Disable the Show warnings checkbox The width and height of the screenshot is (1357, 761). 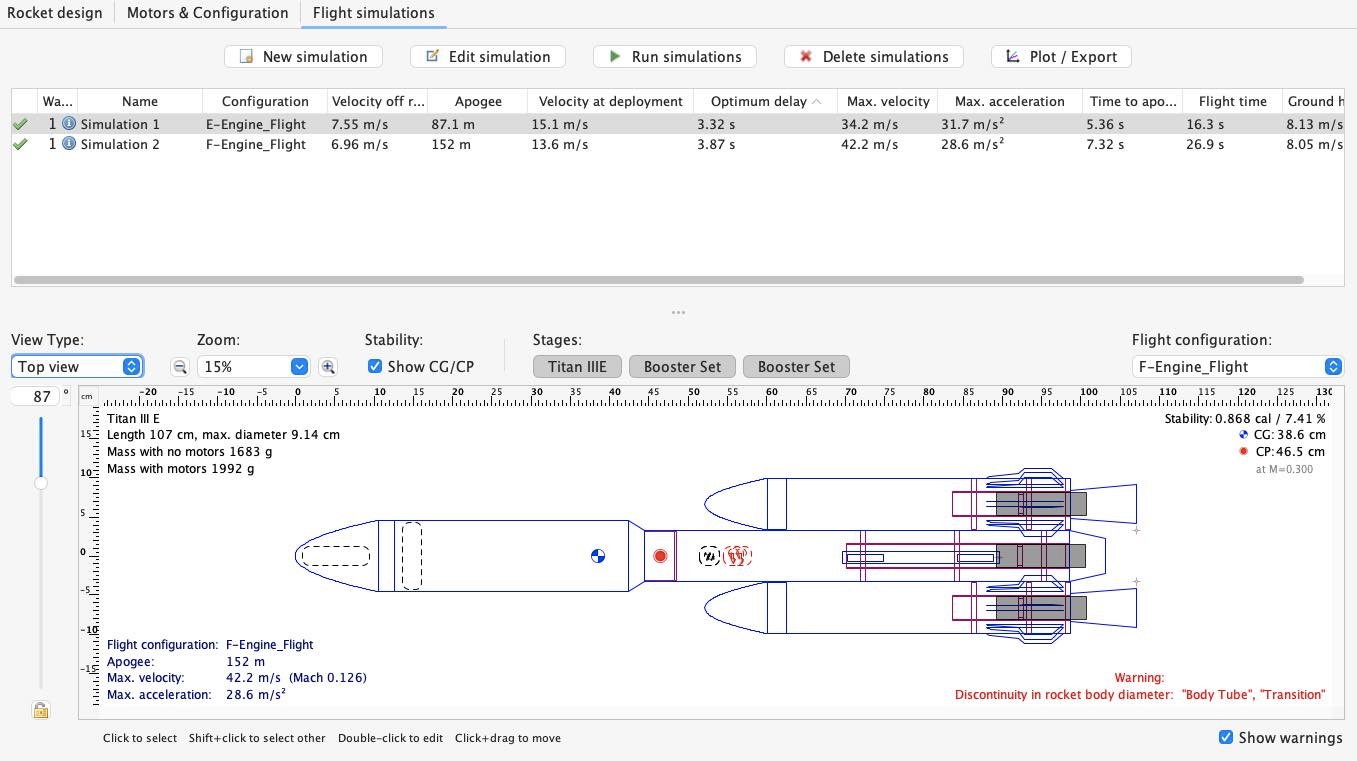[1226, 737]
